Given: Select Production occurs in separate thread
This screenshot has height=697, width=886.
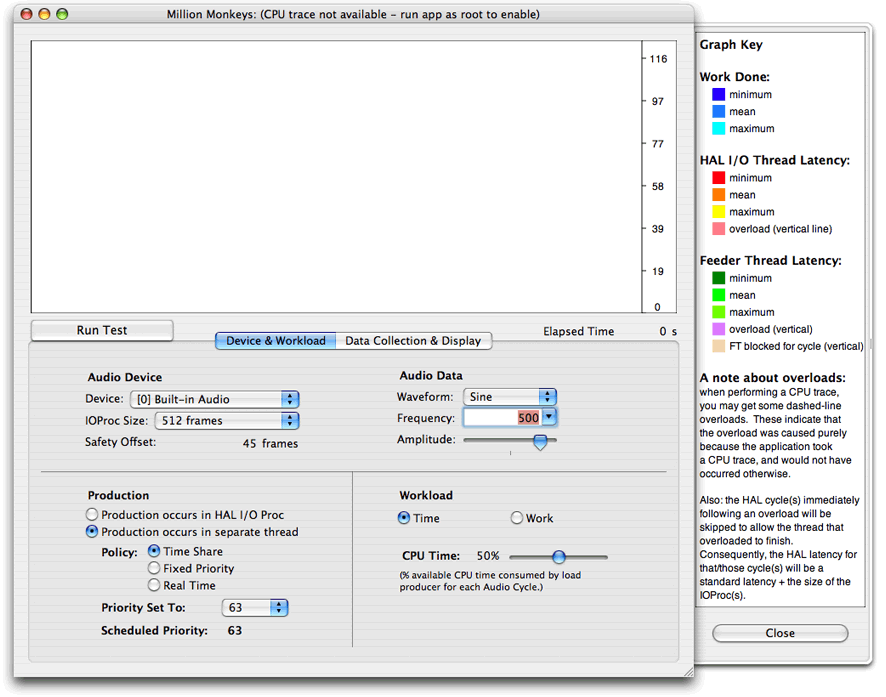Looking at the screenshot, I should point(92,532).
